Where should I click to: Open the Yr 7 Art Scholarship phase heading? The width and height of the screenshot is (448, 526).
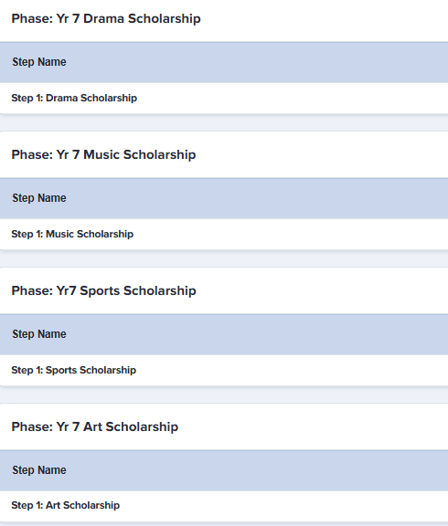95,427
